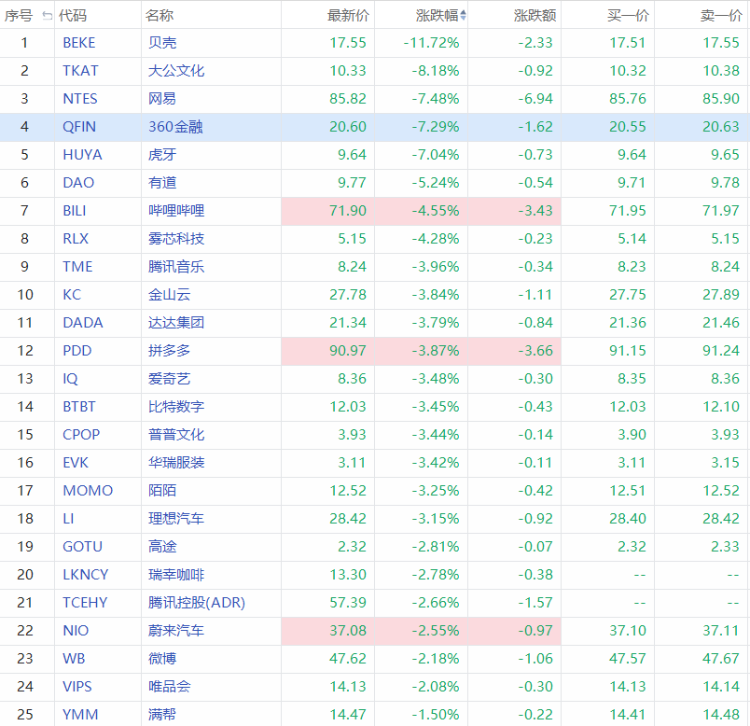Open stock code MOMO

click(x=88, y=490)
